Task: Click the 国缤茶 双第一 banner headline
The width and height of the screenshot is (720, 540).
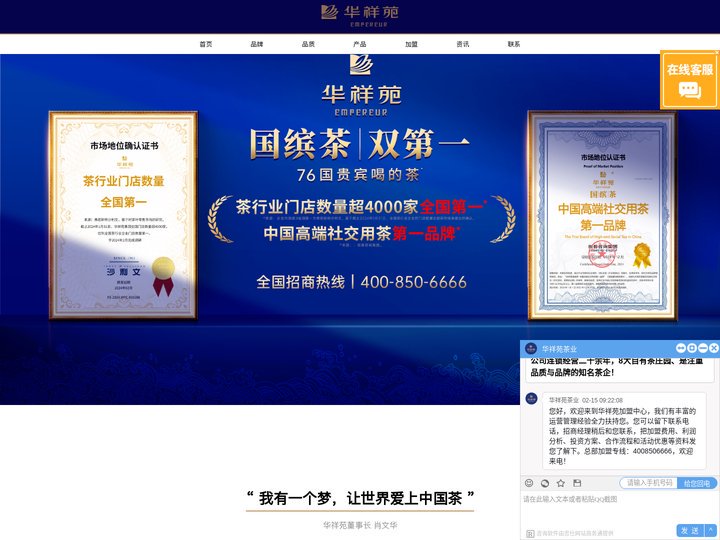Action: (x=360, y=144)
